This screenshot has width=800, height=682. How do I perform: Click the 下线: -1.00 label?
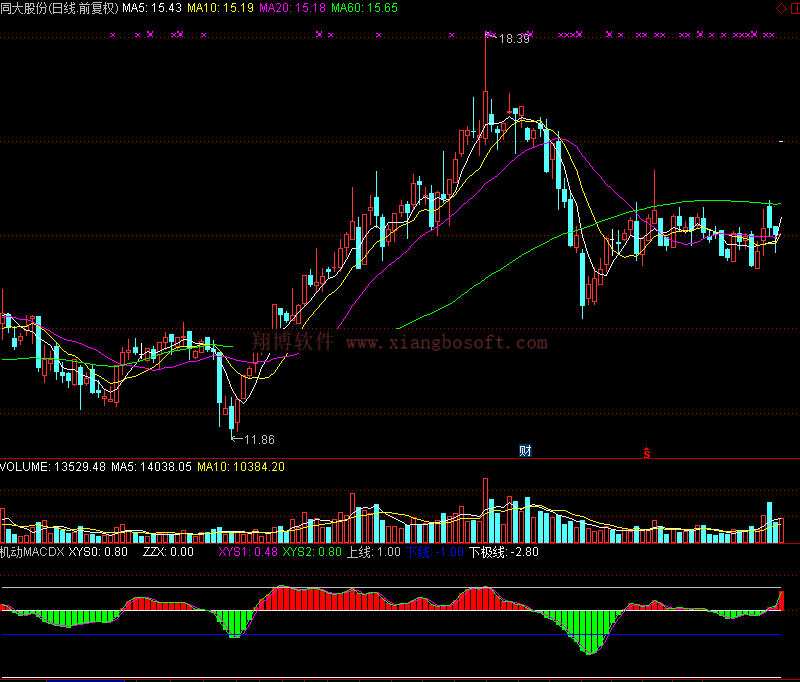(x=435, y=552)
